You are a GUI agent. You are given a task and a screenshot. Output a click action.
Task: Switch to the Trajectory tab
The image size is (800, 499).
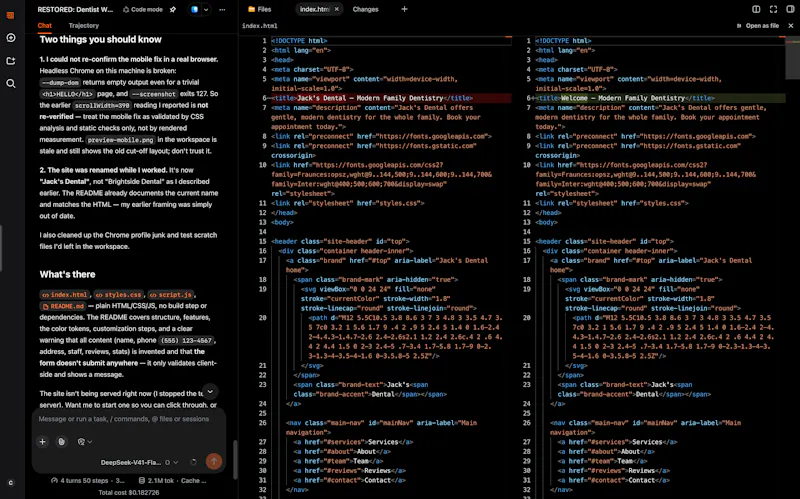(x=84, y=26)
